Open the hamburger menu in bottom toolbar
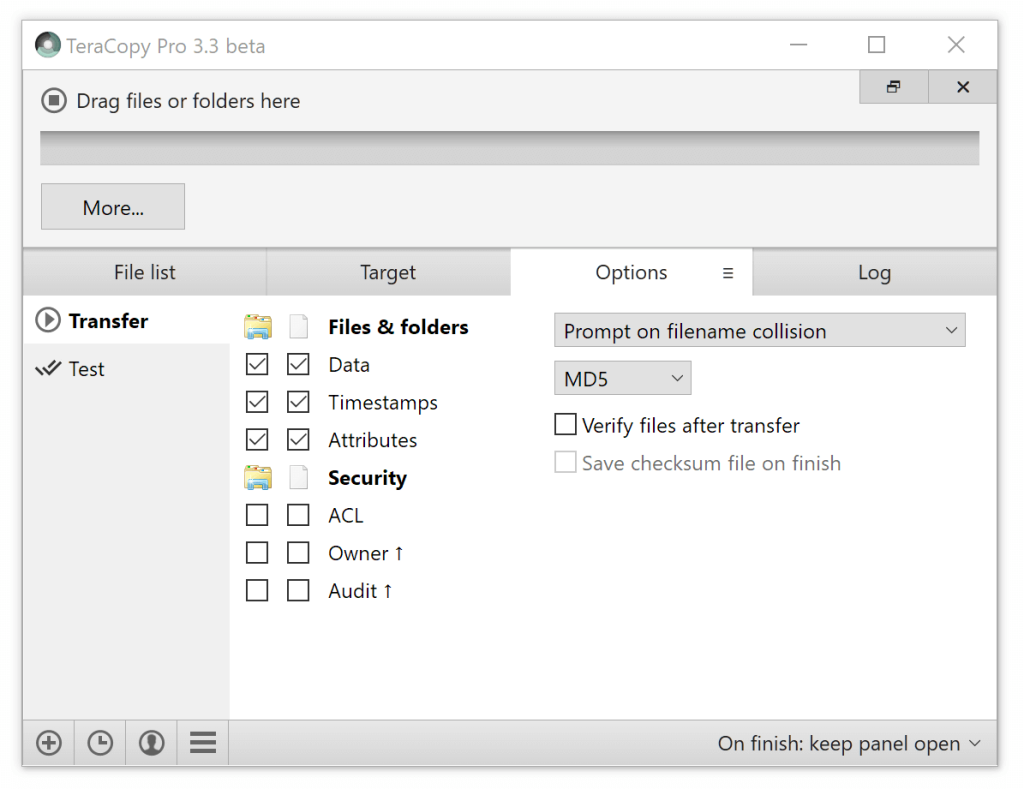Screen dimensions: 1024x789 [202, 743]
